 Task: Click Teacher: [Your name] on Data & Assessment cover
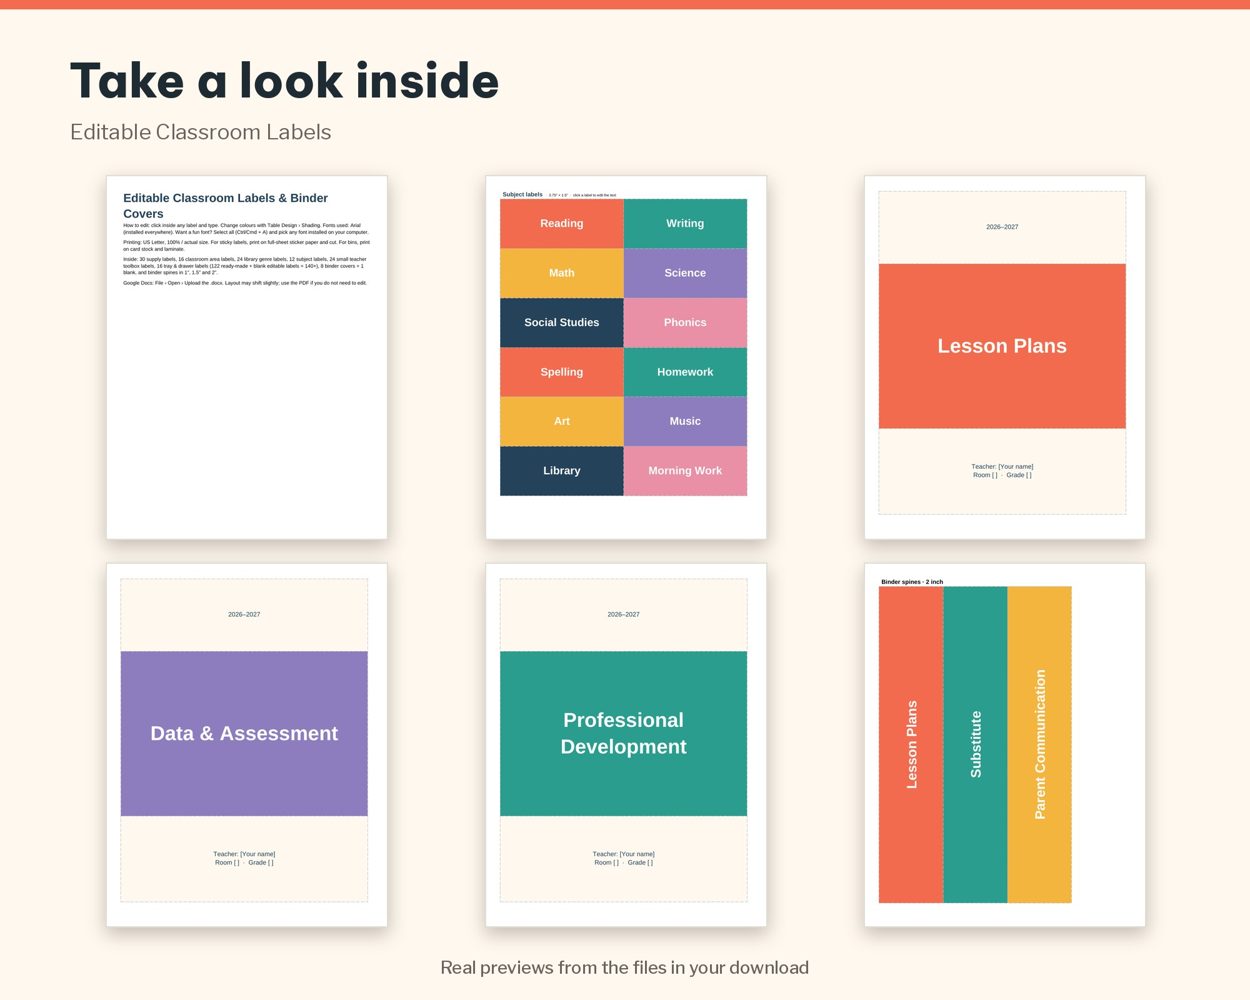coord(244,854)
